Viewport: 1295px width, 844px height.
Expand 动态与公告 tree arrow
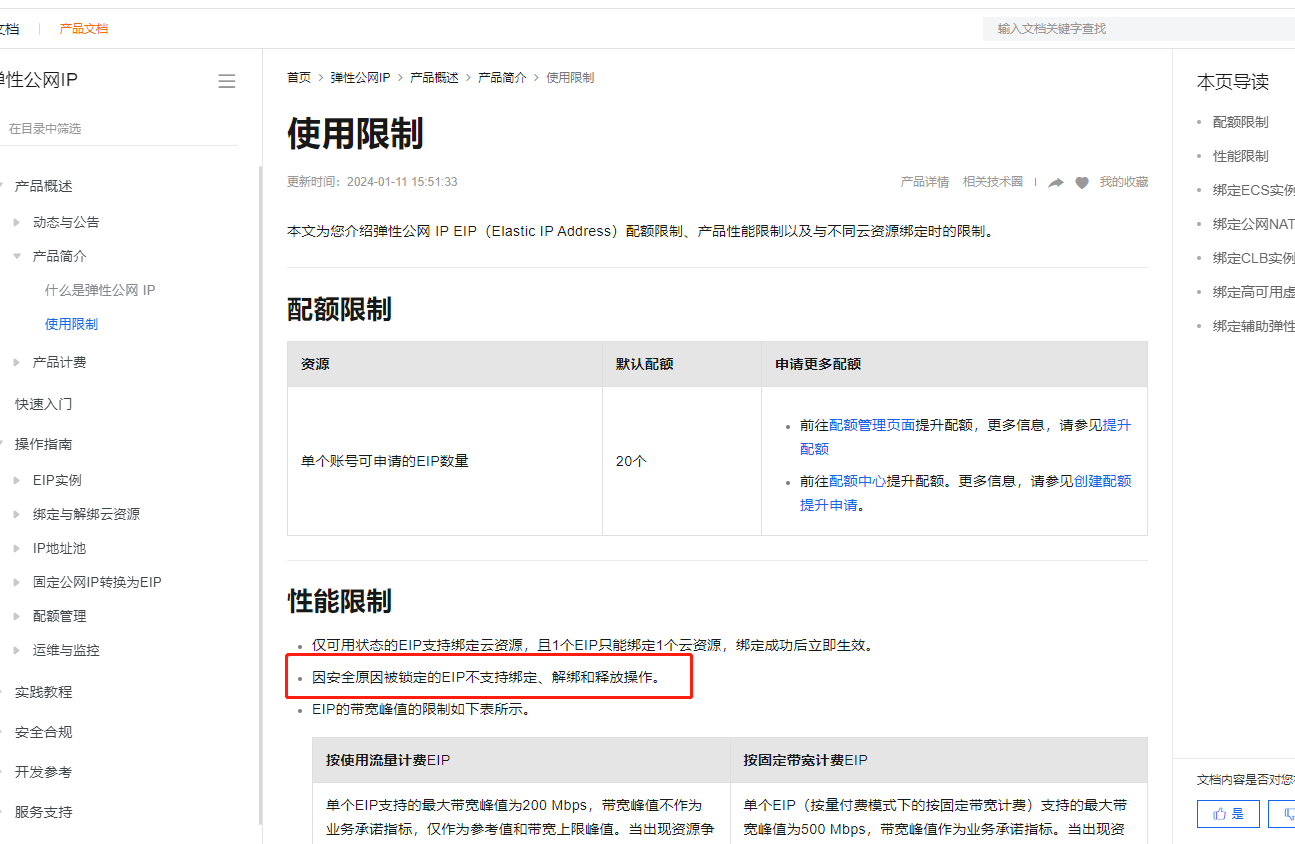coord(17,222)
